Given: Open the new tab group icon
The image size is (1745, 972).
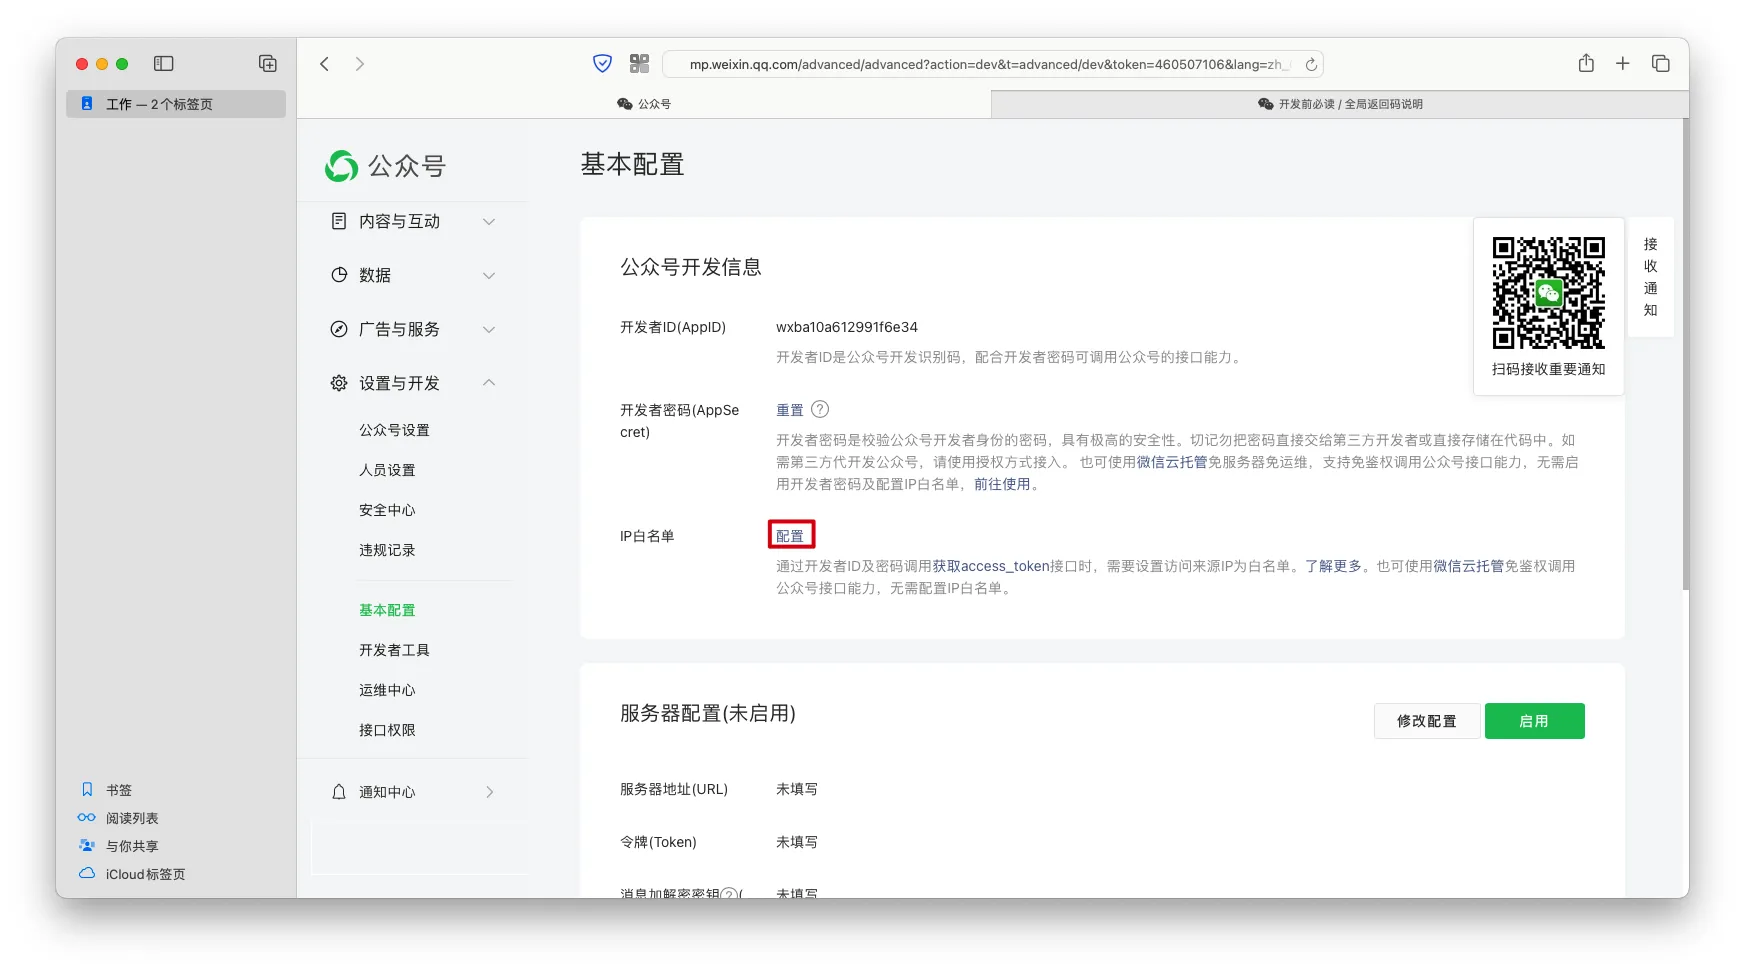Looking at the screenshot, I should click(x=268, y=64).
